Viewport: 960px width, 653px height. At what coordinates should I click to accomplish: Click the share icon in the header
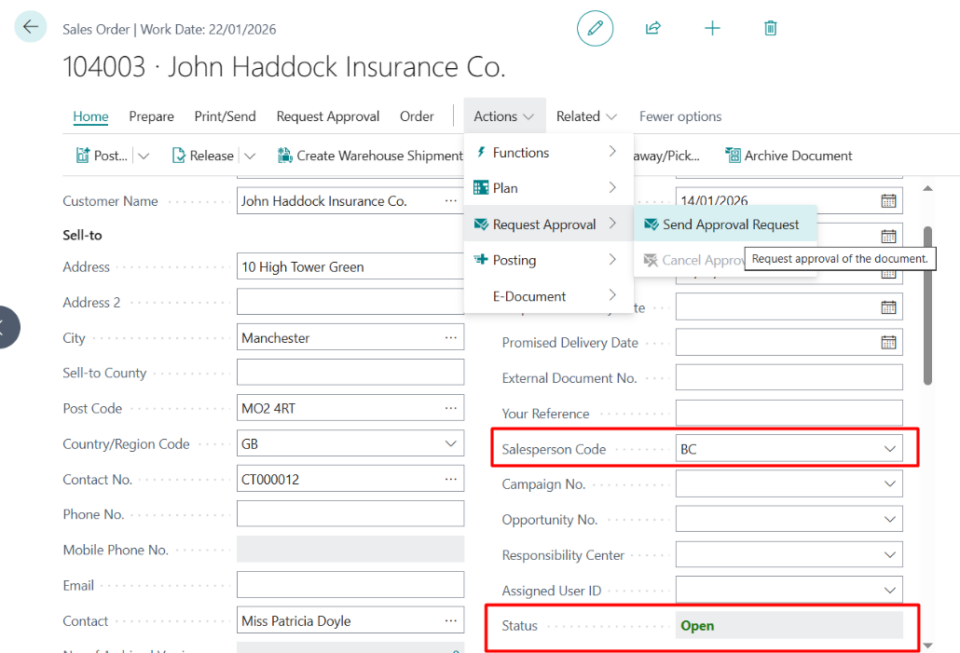pos(653,28)
